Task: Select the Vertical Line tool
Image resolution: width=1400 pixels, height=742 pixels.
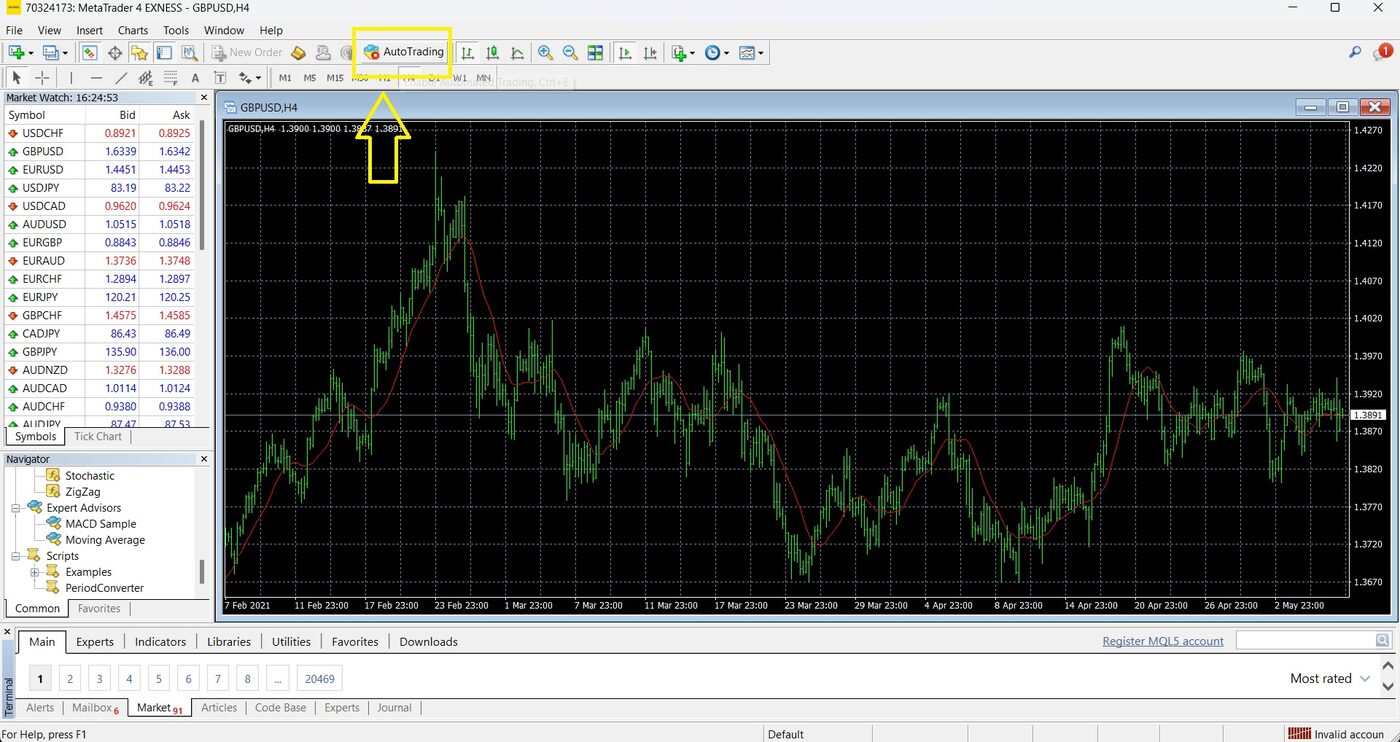Action: pos(71,77)
